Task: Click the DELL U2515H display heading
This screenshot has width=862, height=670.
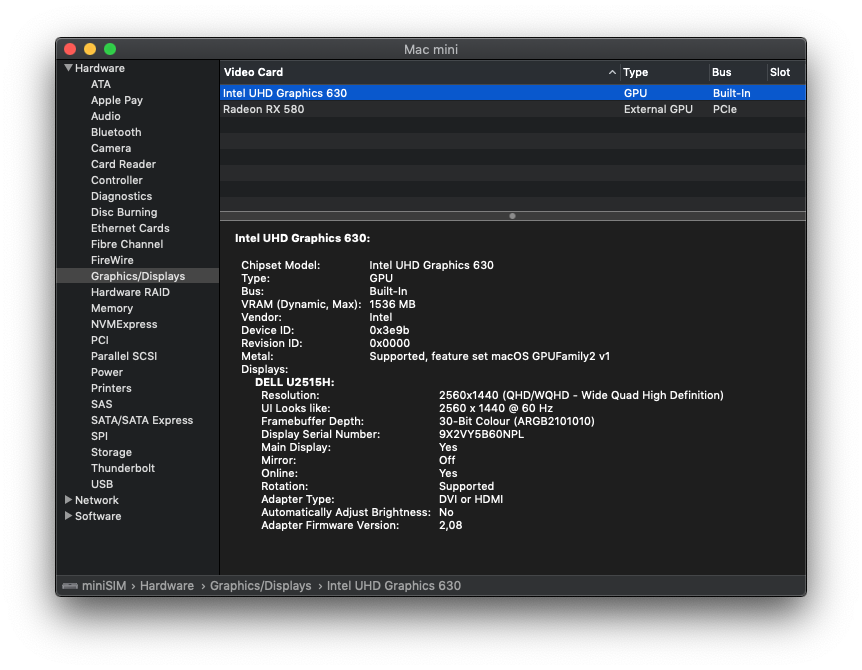Action: pos(295,382)
